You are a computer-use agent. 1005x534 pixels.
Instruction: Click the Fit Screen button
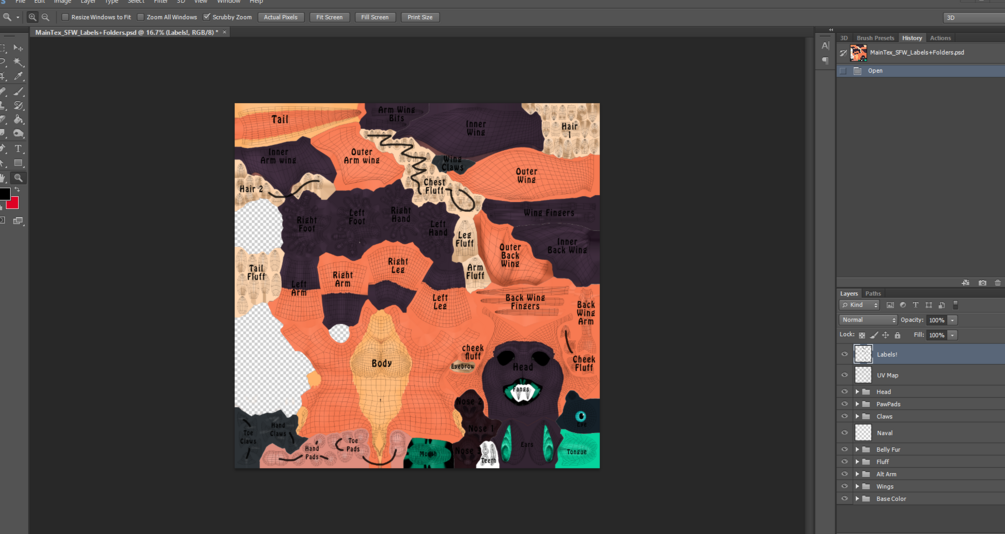(x=329, y=17)
